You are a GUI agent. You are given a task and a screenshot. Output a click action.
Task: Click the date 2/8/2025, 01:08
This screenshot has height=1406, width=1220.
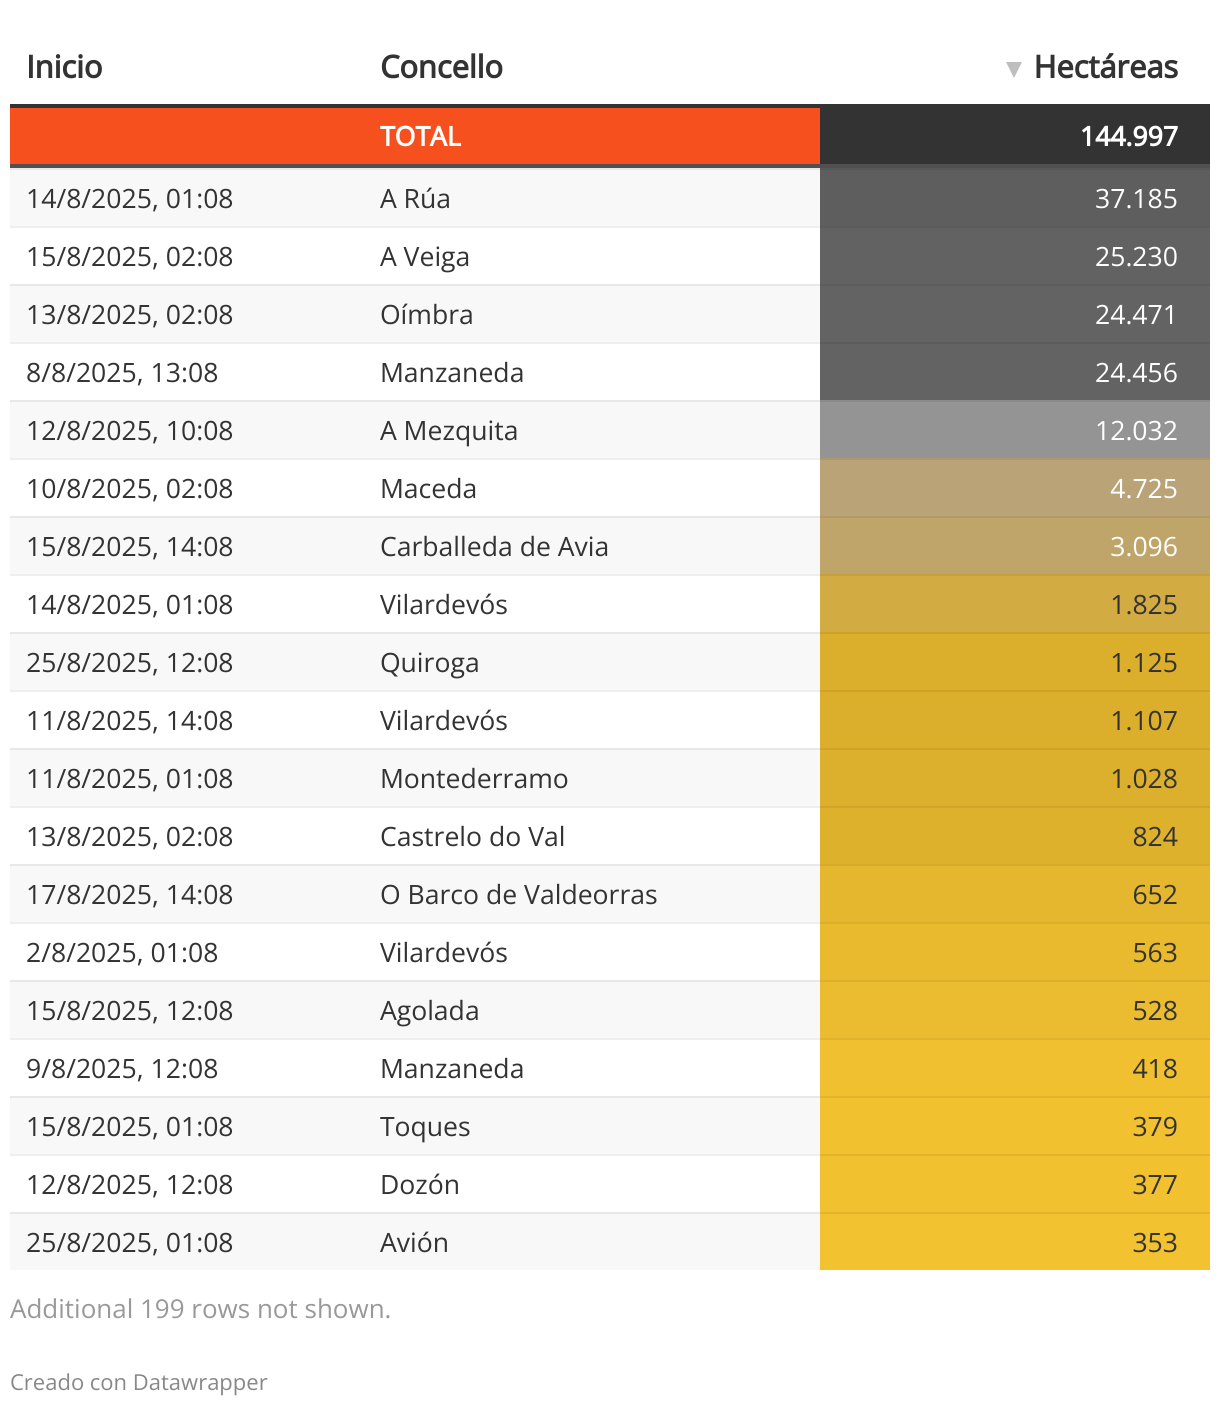tap(122, 953)
